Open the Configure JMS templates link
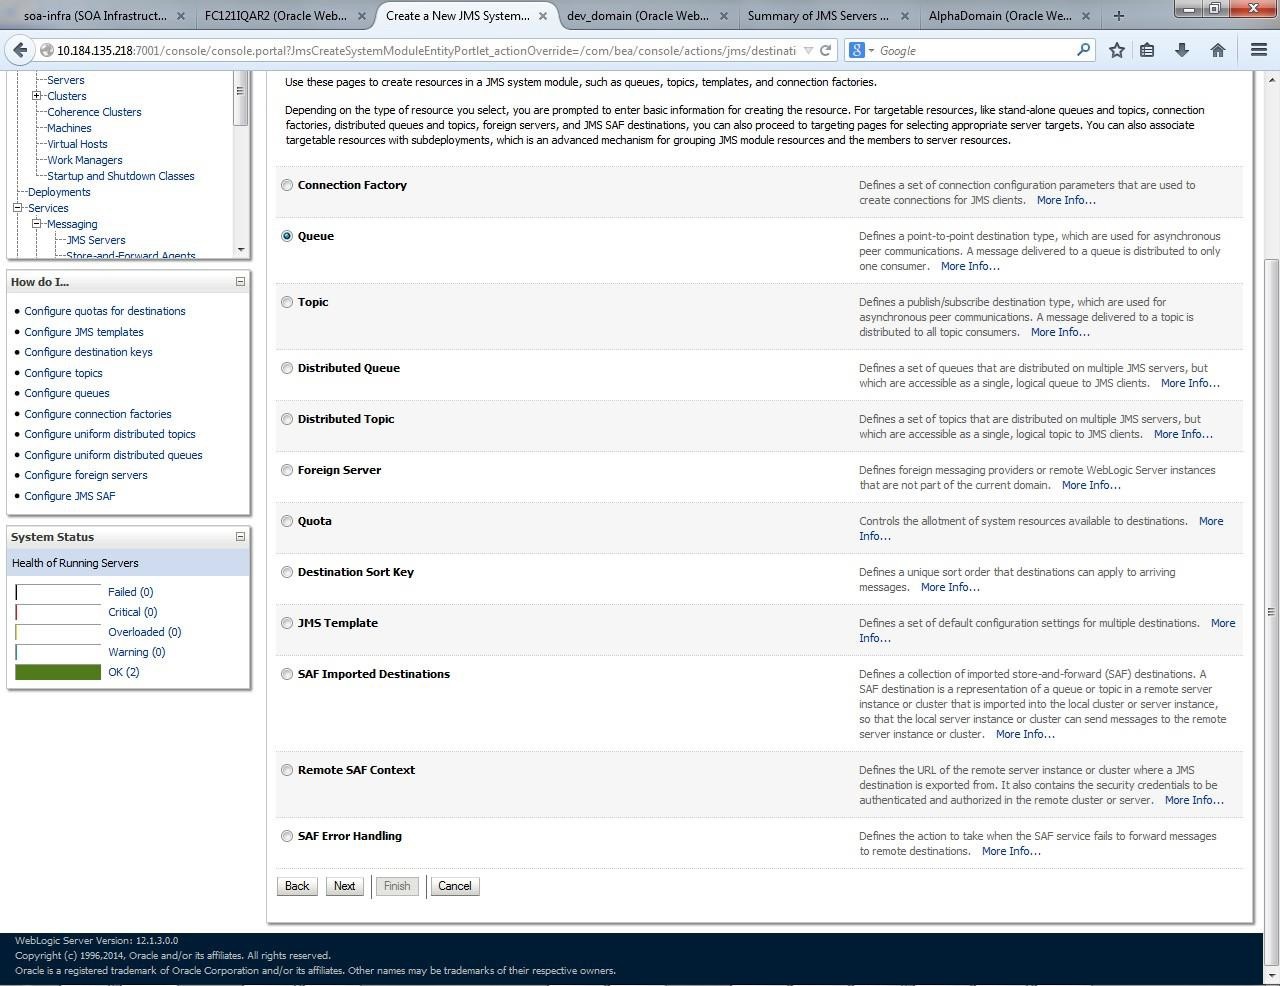Image resolution: width=1280 pixels, height=986 pixels. coord(84,332)
